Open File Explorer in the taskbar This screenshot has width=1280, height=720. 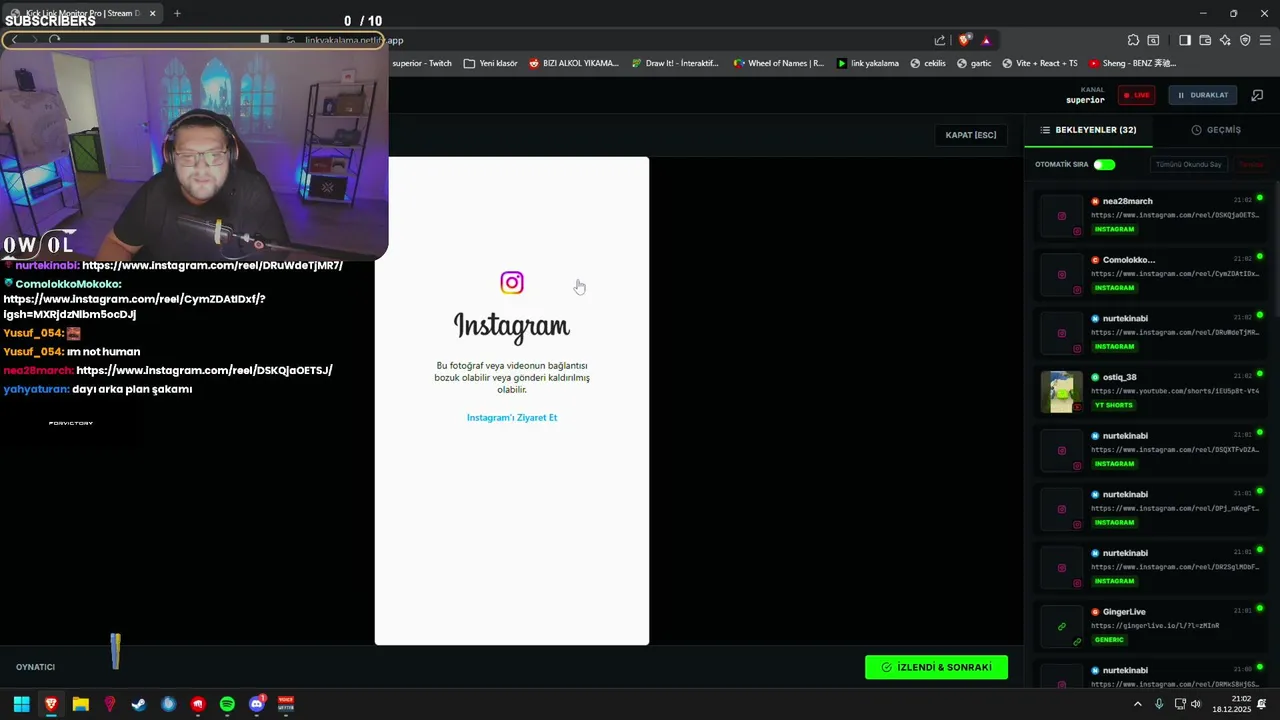pyautogui.click(x=80, y=704)
